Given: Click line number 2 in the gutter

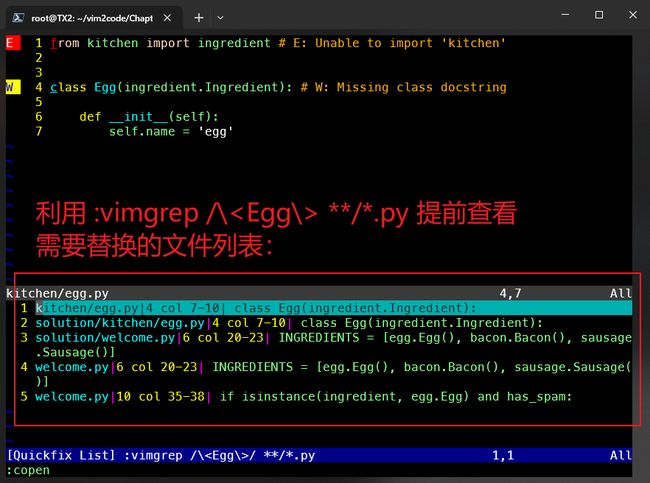Looking at the screenshot, I should click(39, 58).
